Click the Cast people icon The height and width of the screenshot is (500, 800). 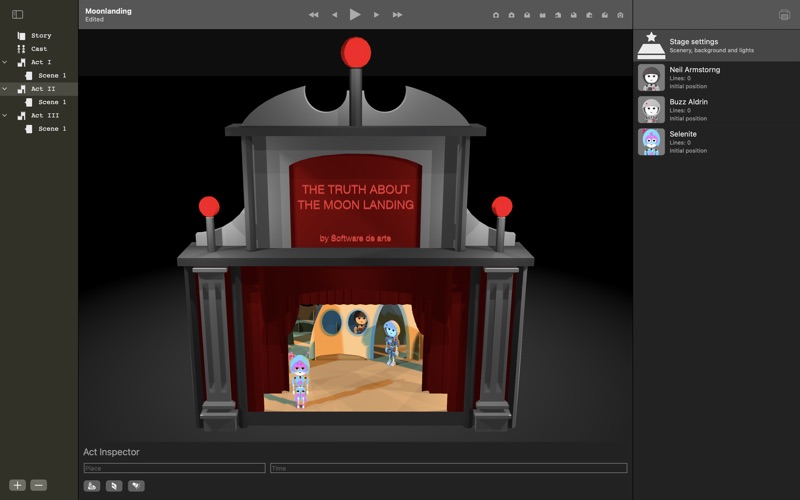(21, 49)
